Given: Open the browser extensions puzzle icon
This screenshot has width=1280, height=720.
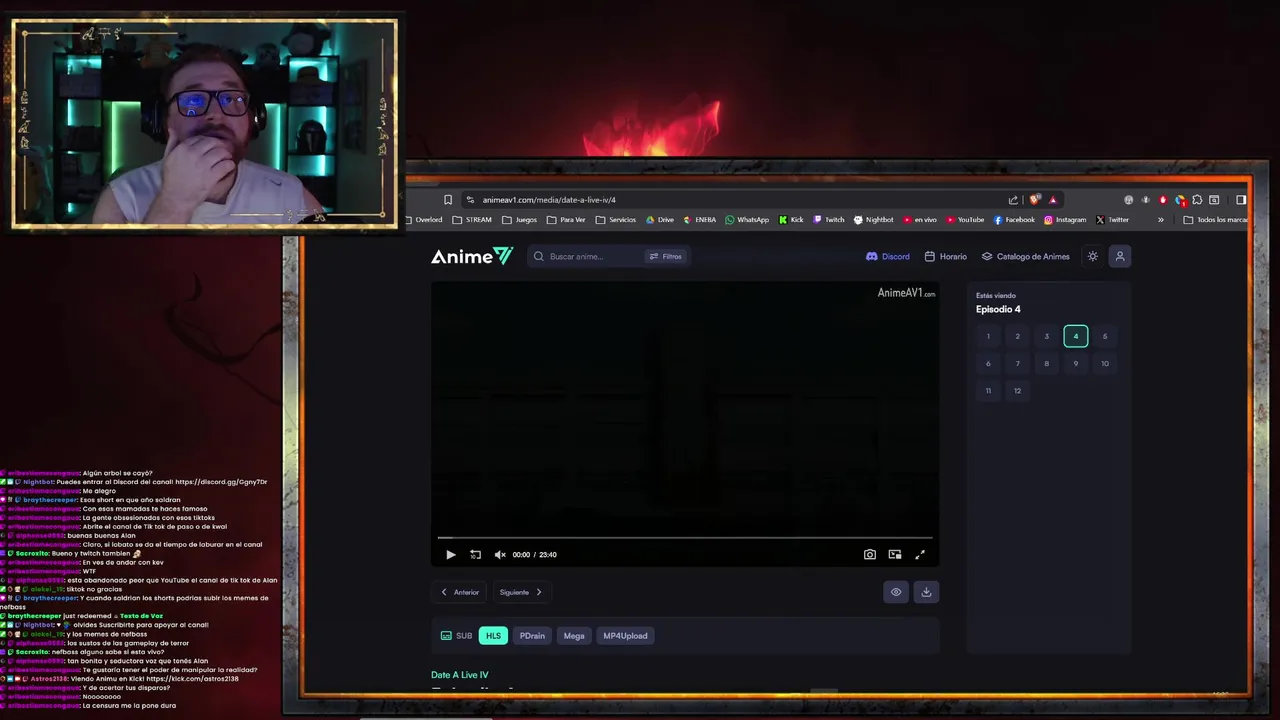Looking at the screenshot, I should [x=1197, y=199].
